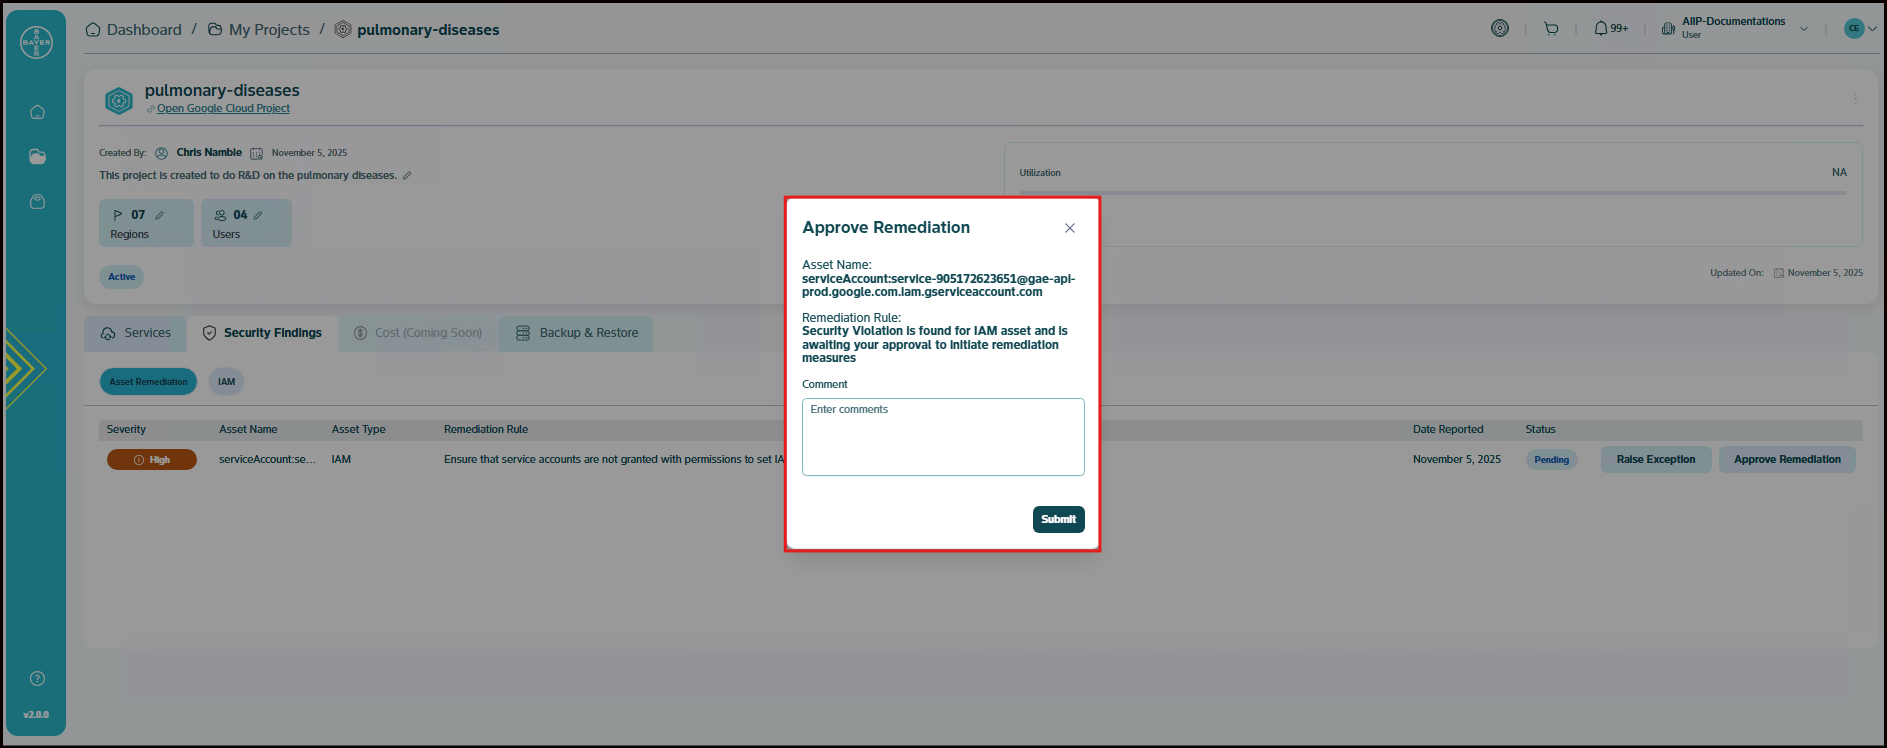Click the Enter comments text field

(942, 437)
